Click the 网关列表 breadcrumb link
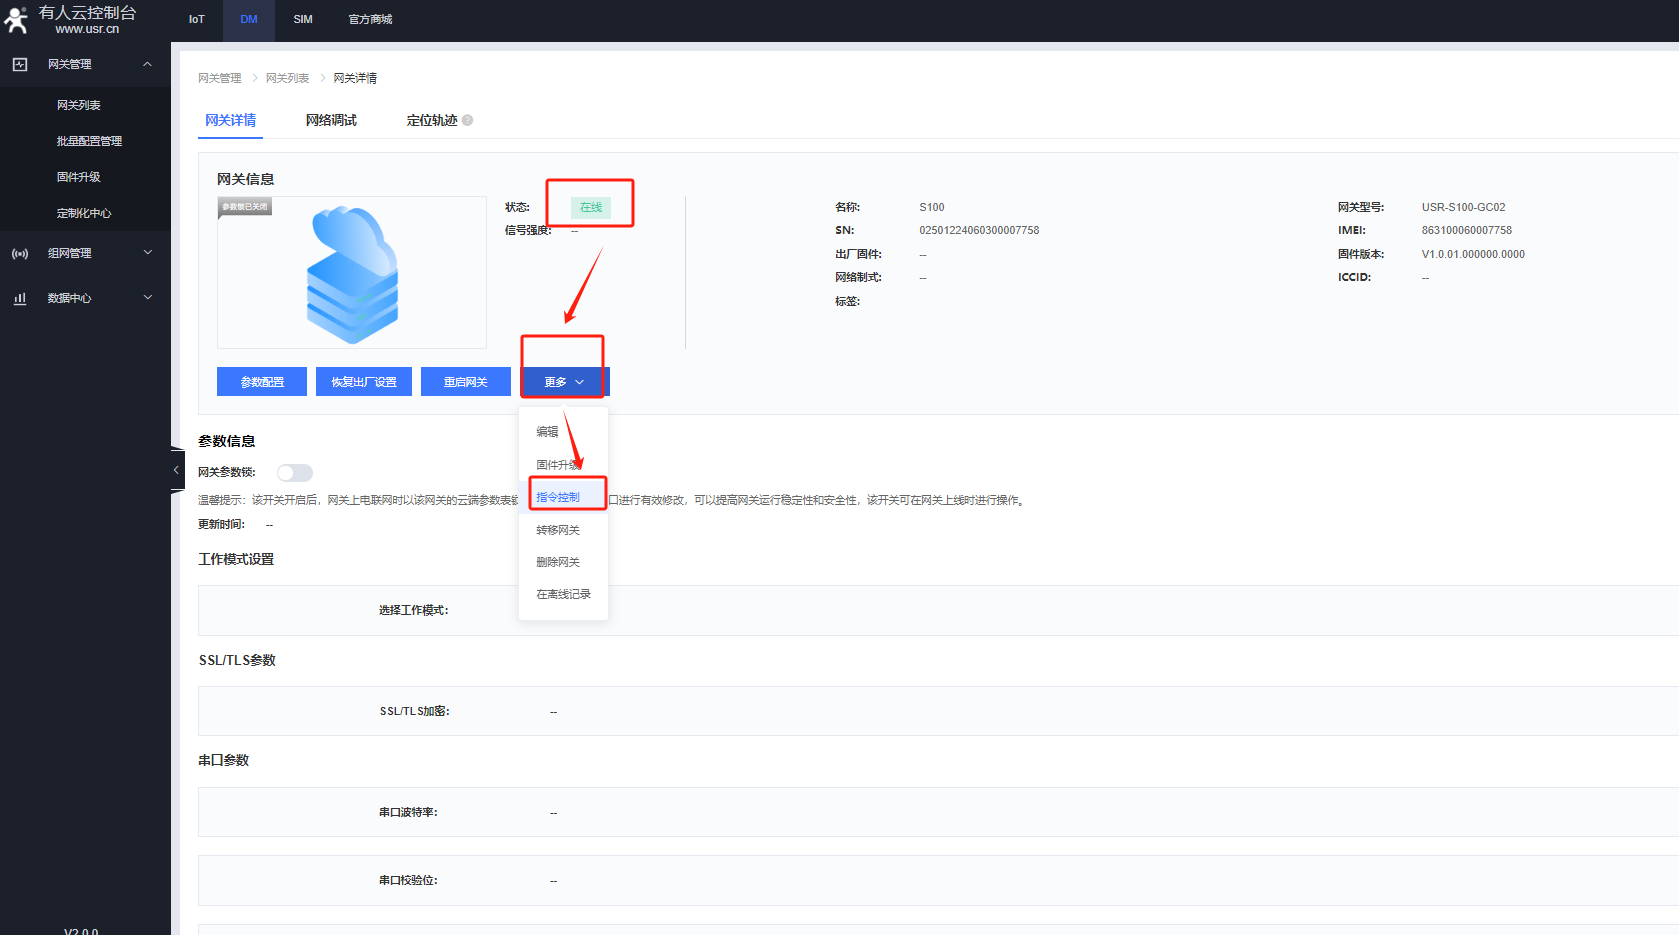The width and height of the screenshot is (1679, 935). 287,78
